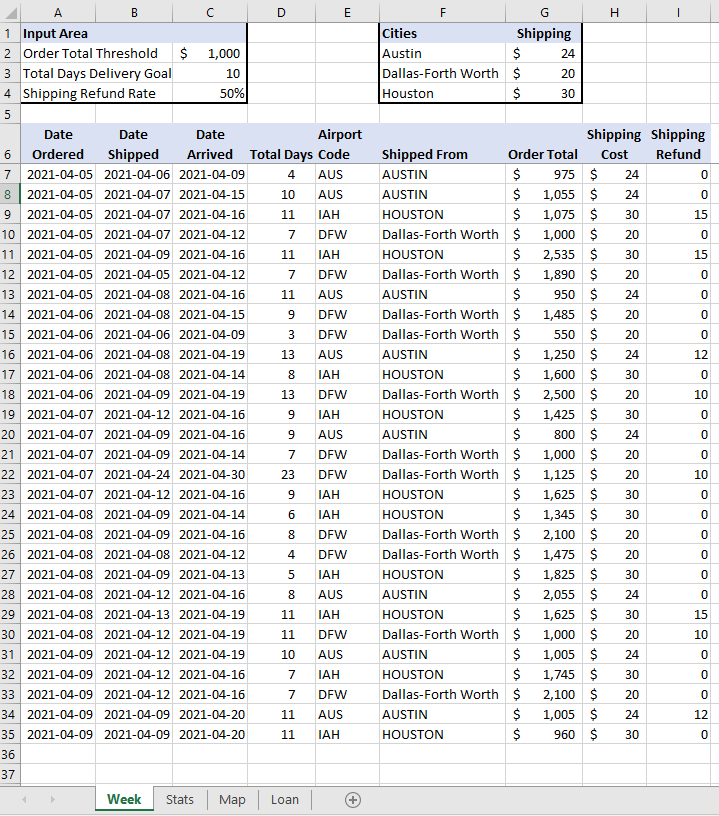Click 'Total Days Delivery Goal' cell
Screen dimensions: 719x816
[x=96, y=73]
